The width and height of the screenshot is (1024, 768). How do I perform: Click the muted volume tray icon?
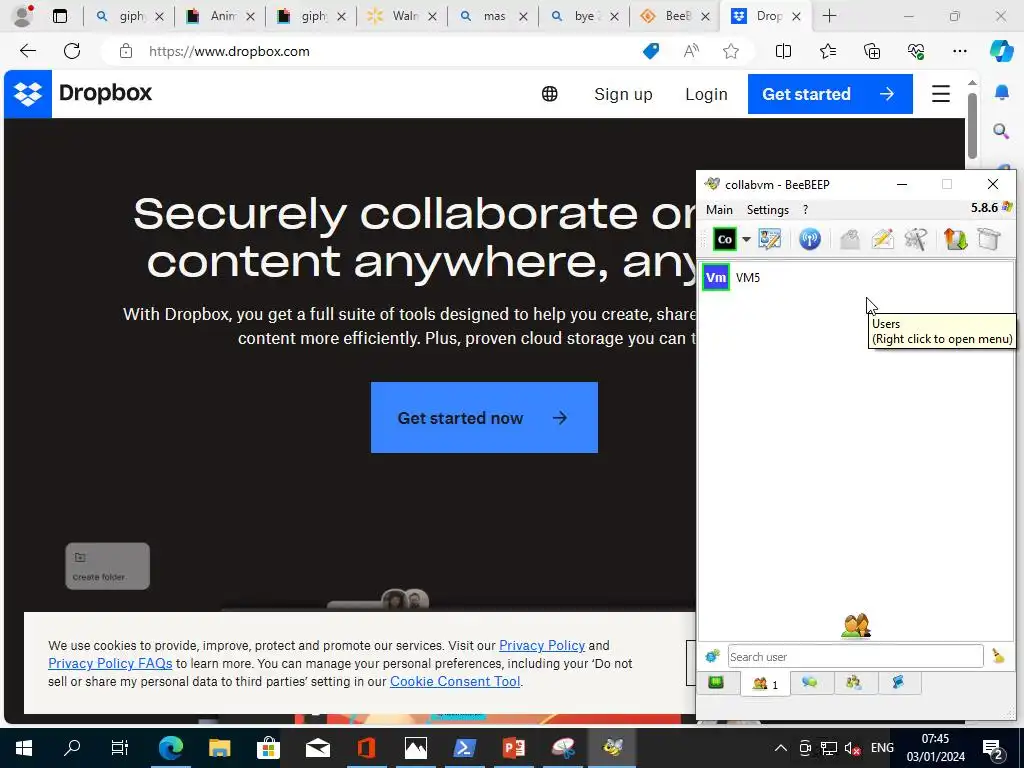pyautogui.click(x=852, y=748)
